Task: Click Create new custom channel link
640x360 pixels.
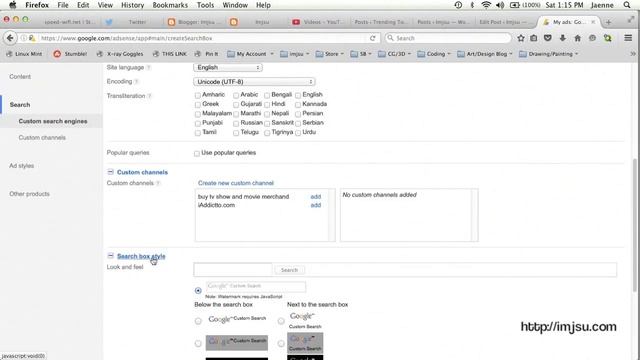Action: pyautogui.click(x=236, y=183)
